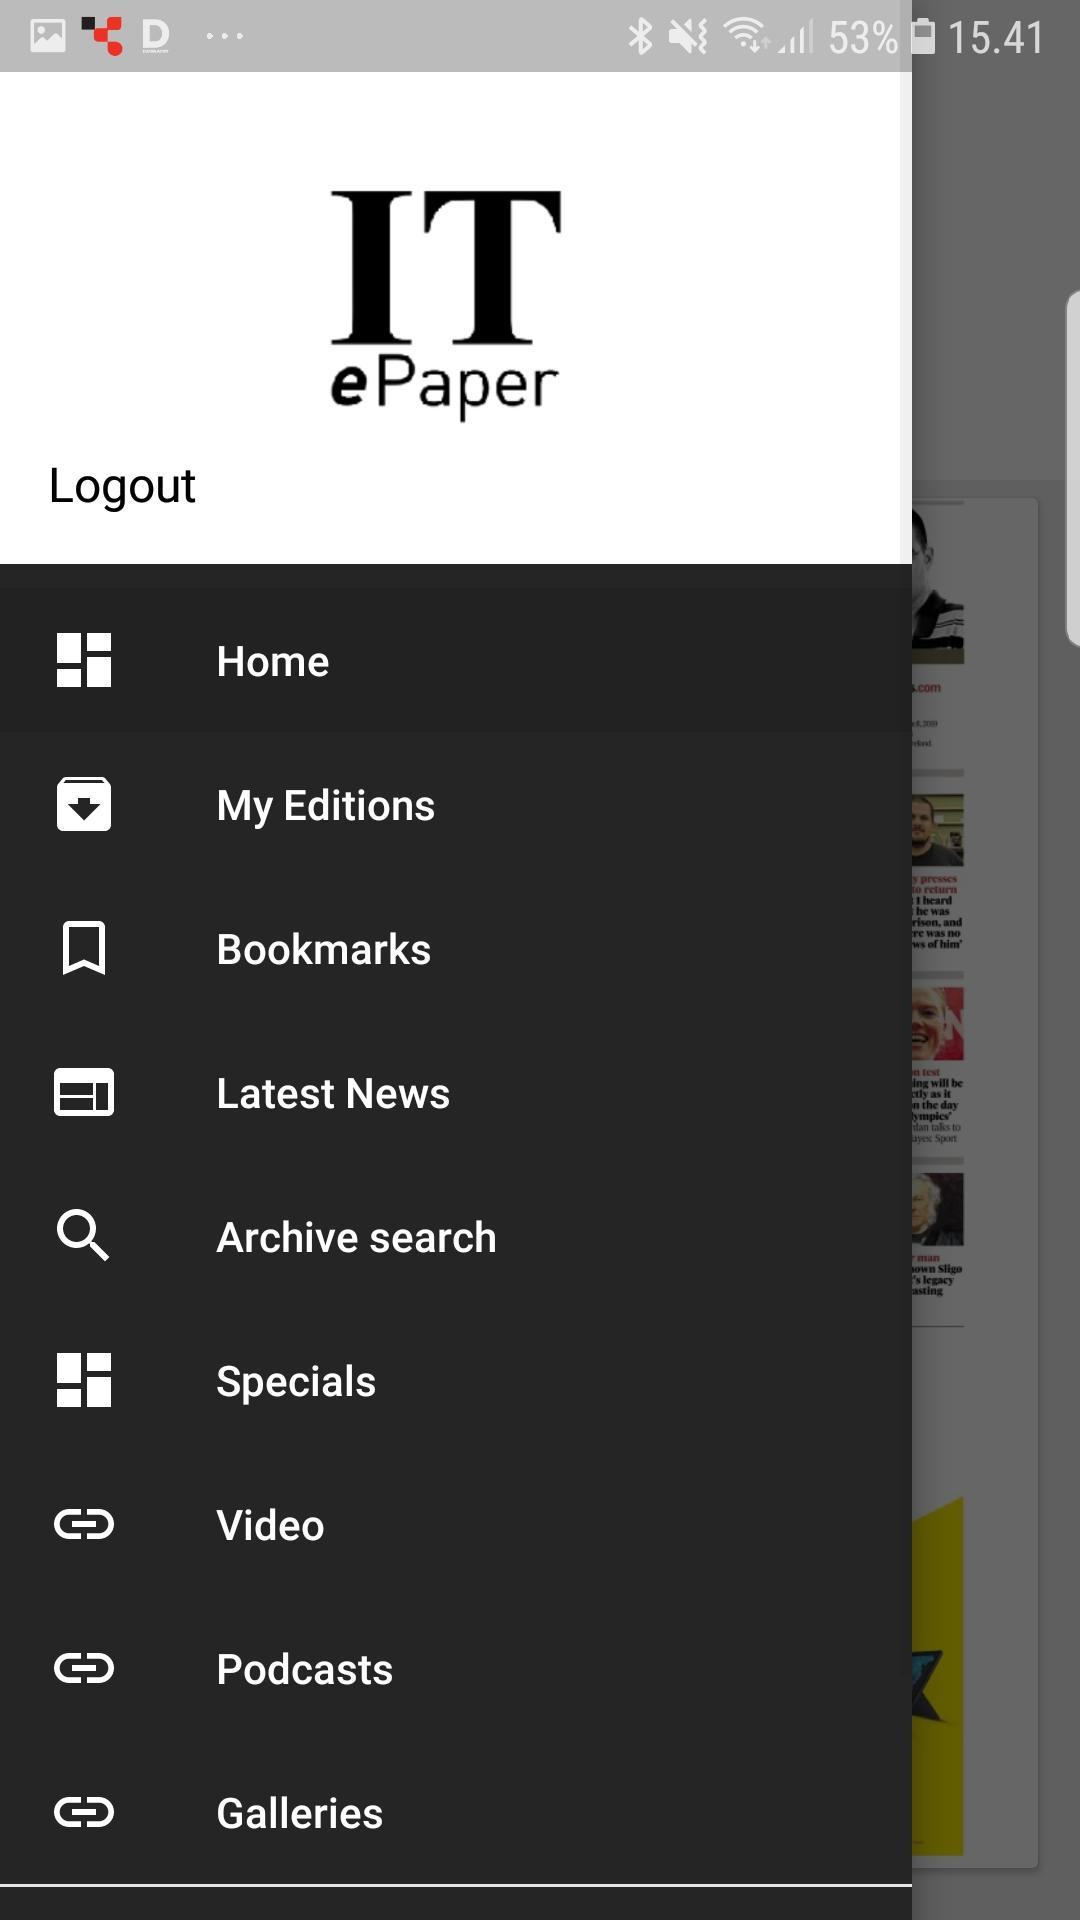Open the Archive search menu item
The width and height of the screenshot is (1080, 1920).
[456, 1236]
